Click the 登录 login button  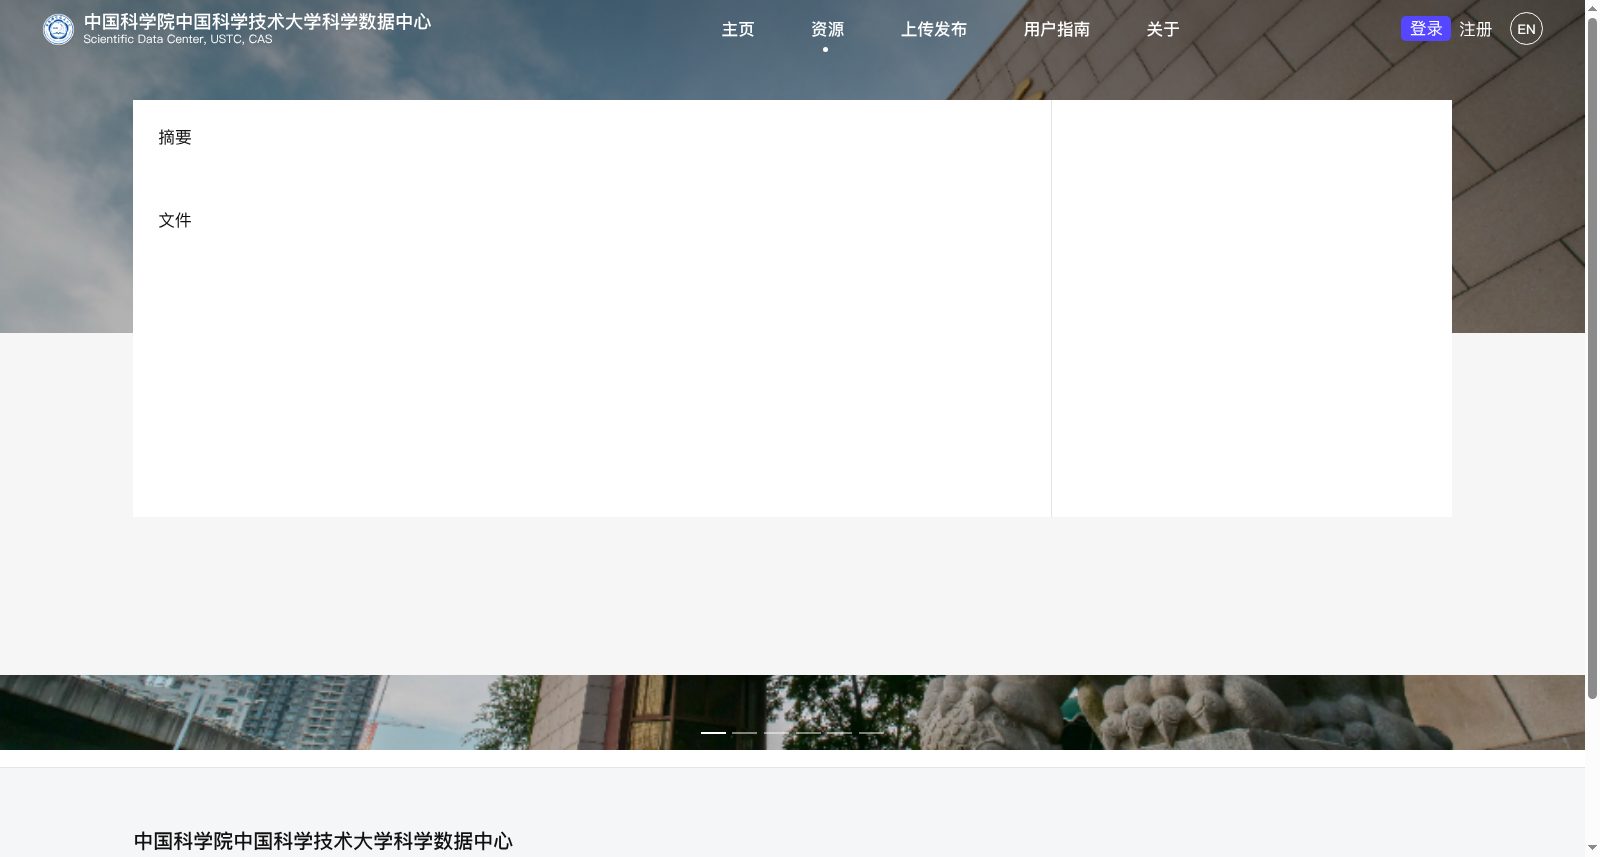[1426, 29]
